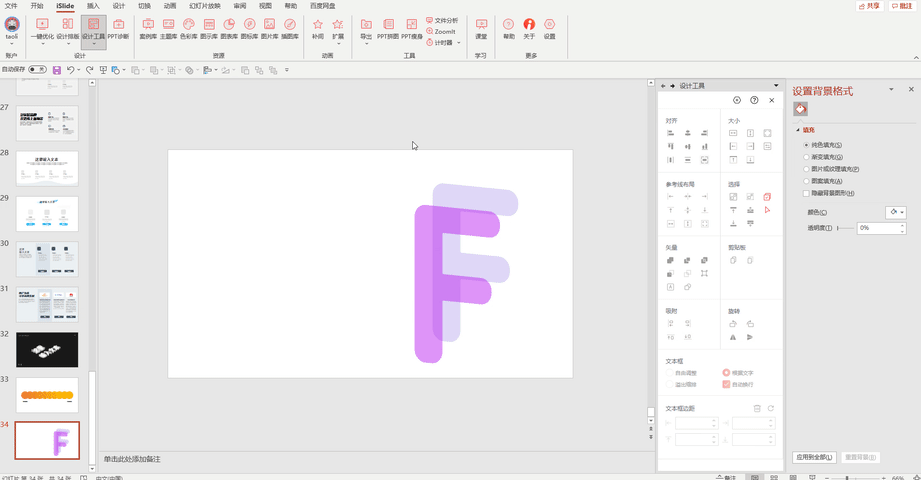Click the question mark help icon in 设计工具 panel
This screenshot has height=480, width=921.
[754, 100]
